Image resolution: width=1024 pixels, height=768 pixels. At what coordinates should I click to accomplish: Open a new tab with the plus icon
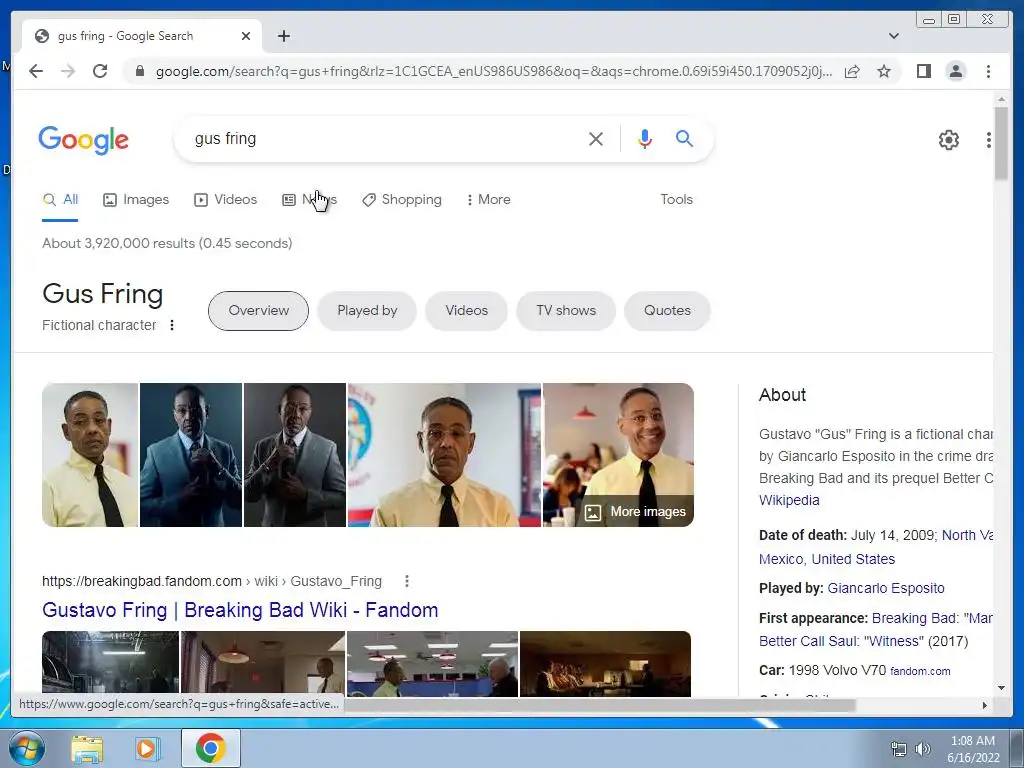click(283, 36)
